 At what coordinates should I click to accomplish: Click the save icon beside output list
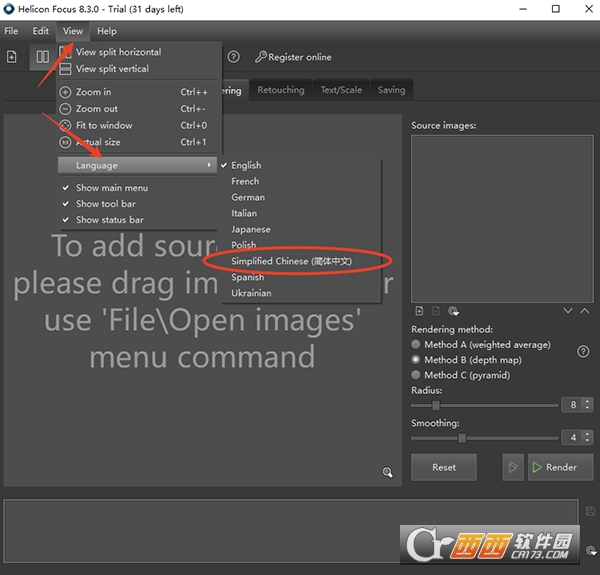pos(590,511)
